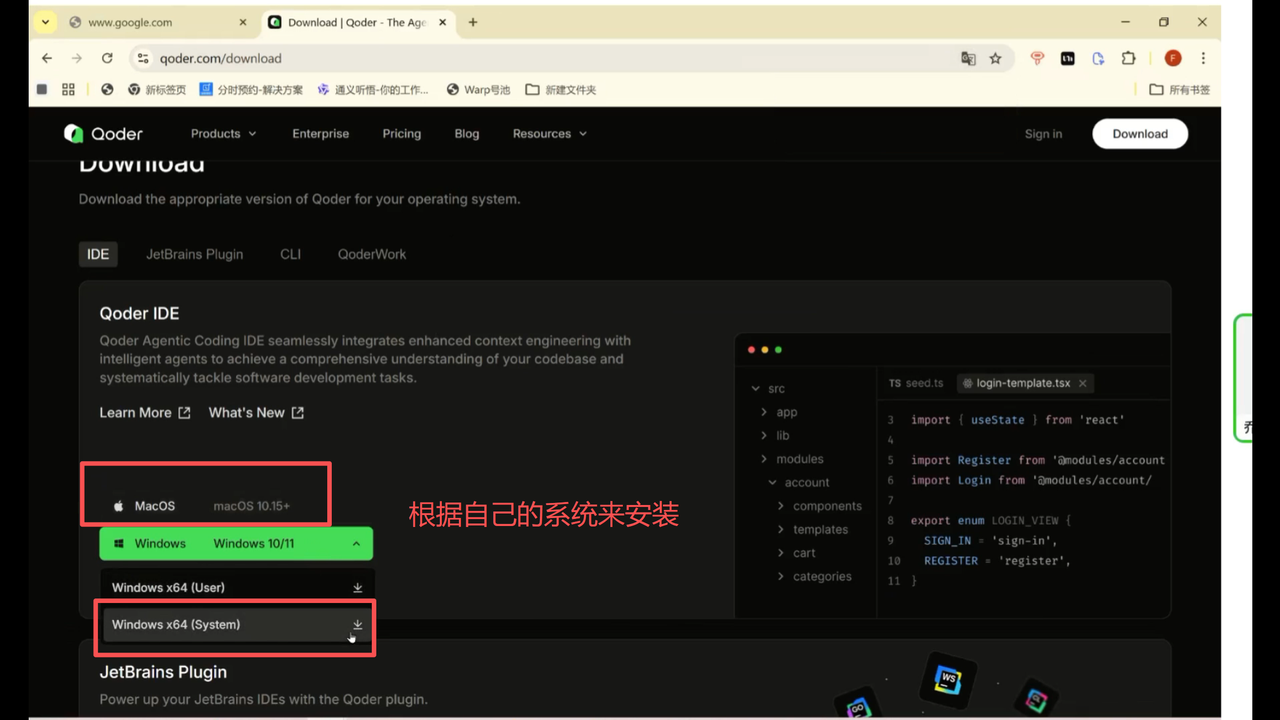This screenshot has width=1280, height=720.
Task: Switch to the CLI tab
Action: [x=291, y=254]
